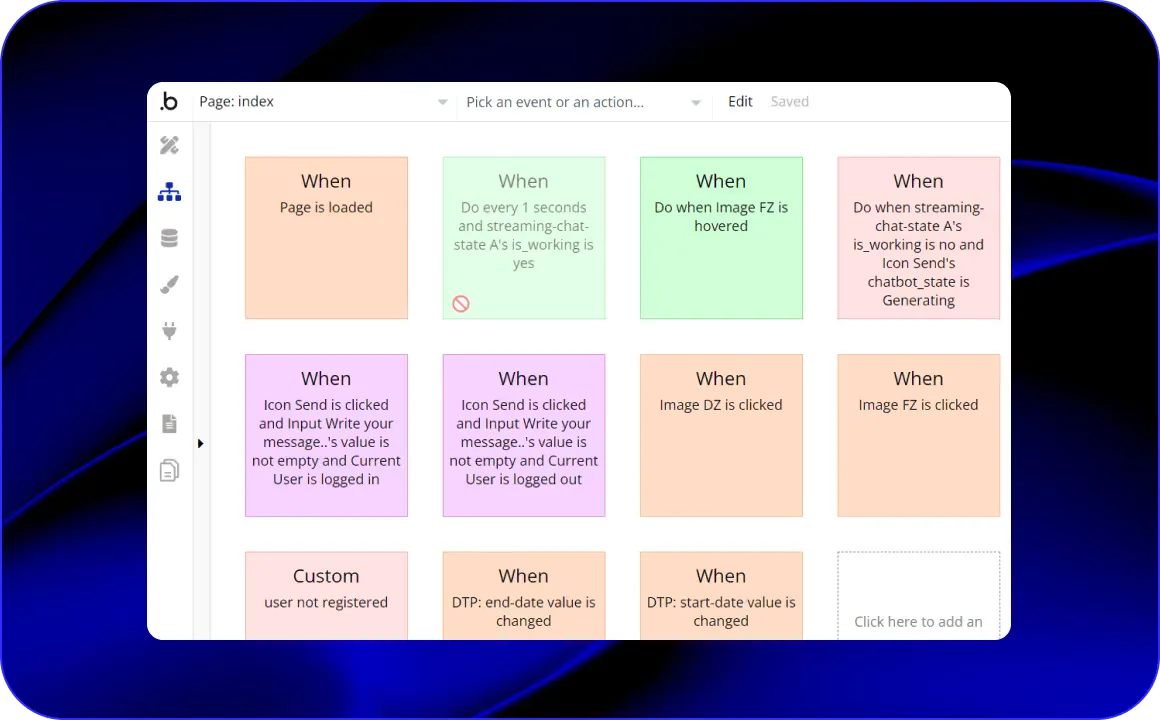This screenshot has height=720, width=1160.
Task: Select the streaming-chat-state is_working is no event
Action: click(919, 238)
